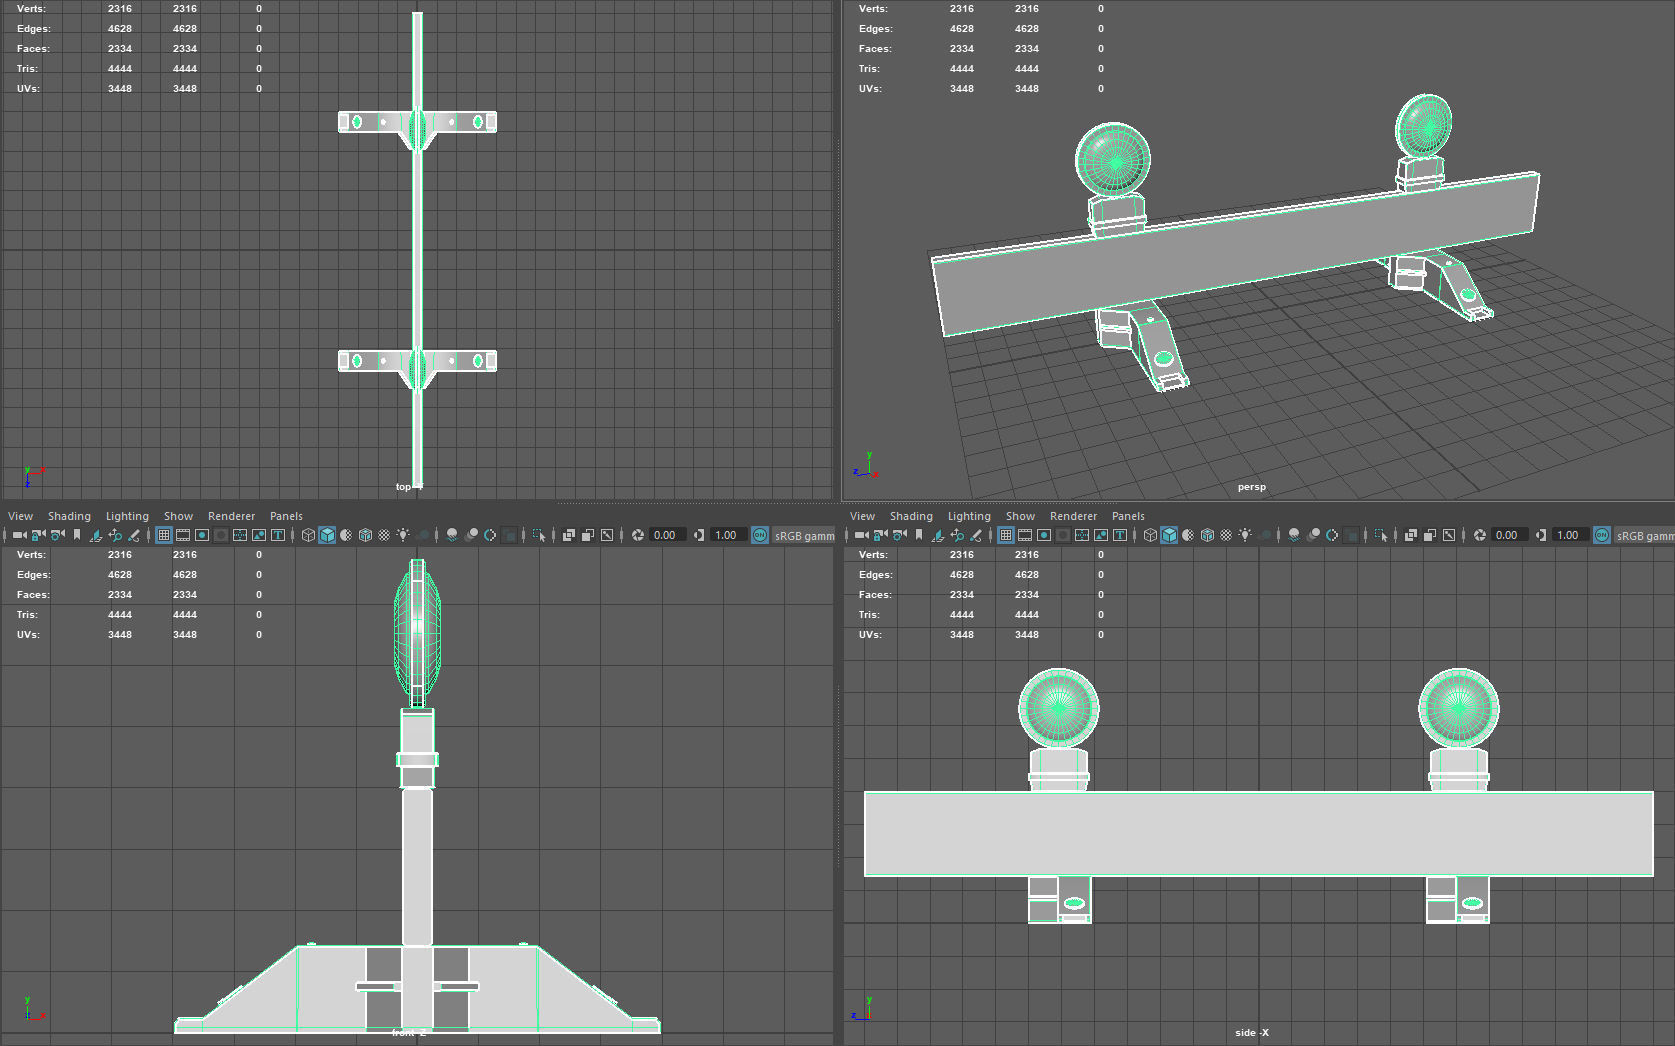Open the View menu in front panel
Screen dimensions: 1675x1046
(x=20, y=516)
